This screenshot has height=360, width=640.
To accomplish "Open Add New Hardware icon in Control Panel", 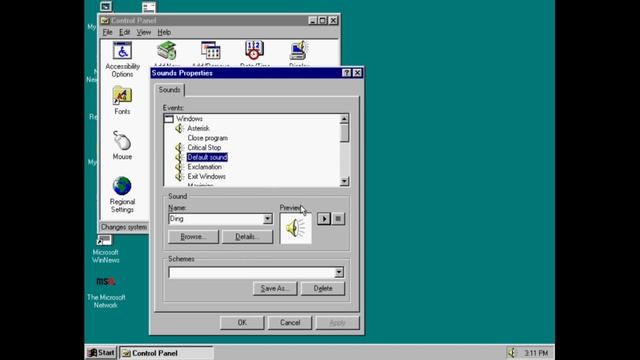I will coord(167,50).
